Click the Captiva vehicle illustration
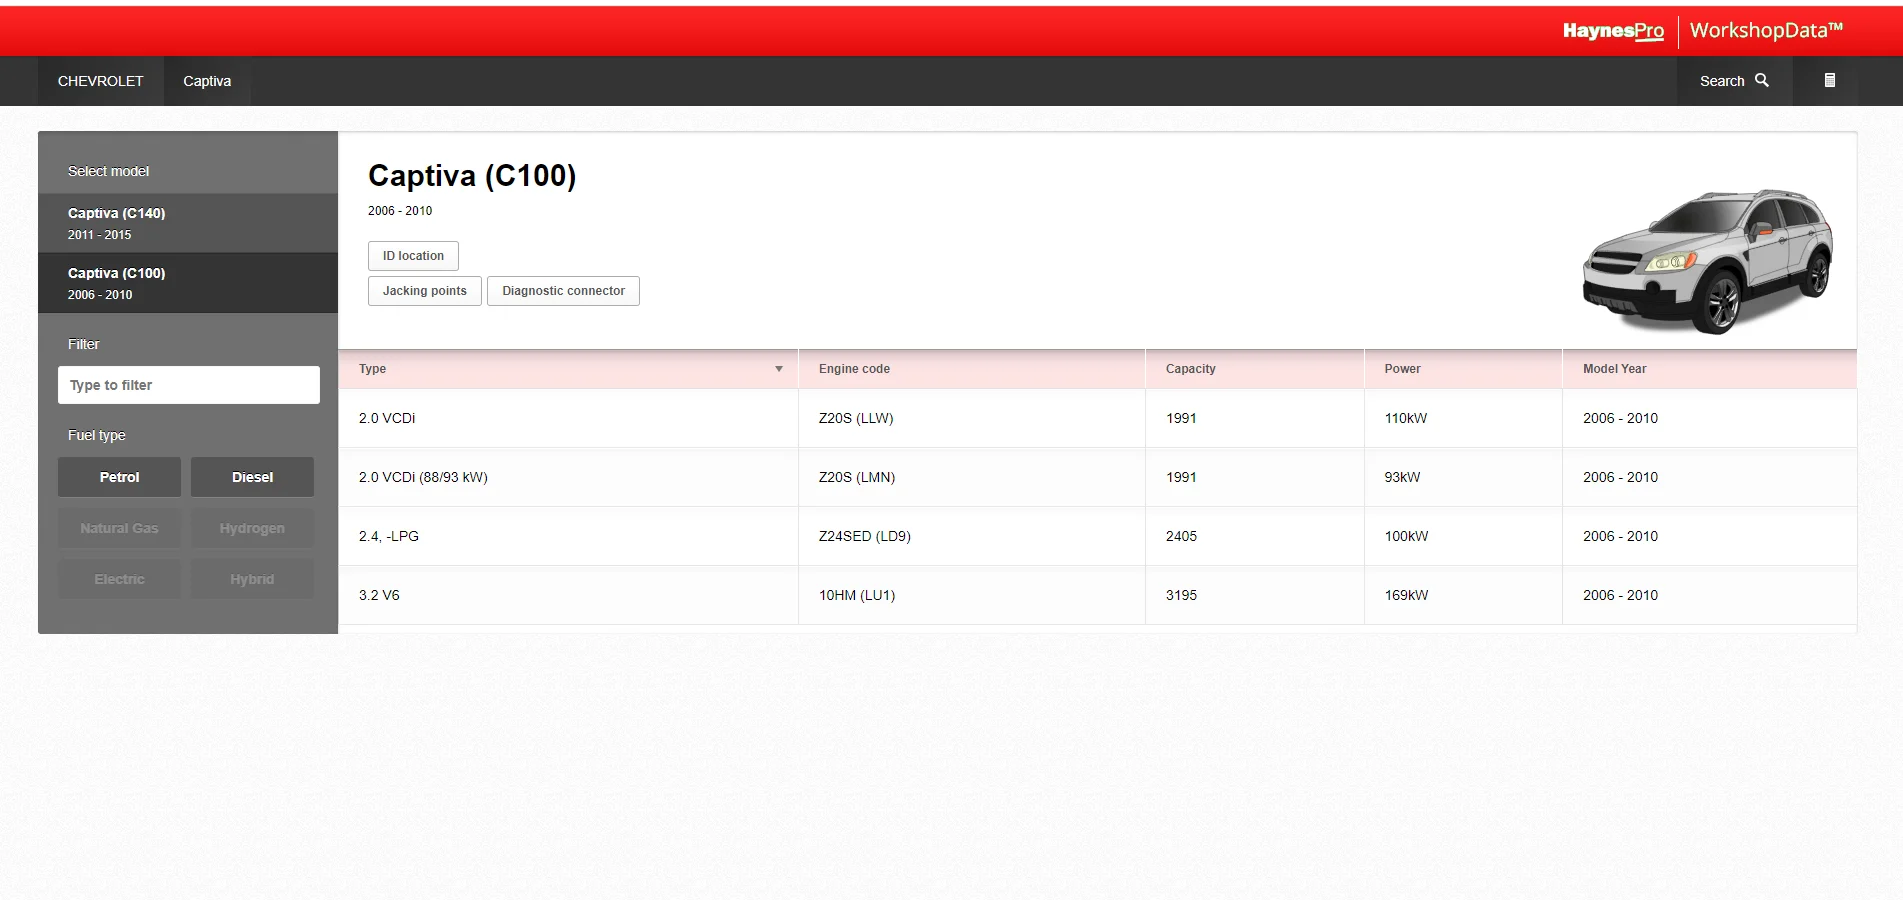This screenshot has height=900, width=1903. (1708, 261)
